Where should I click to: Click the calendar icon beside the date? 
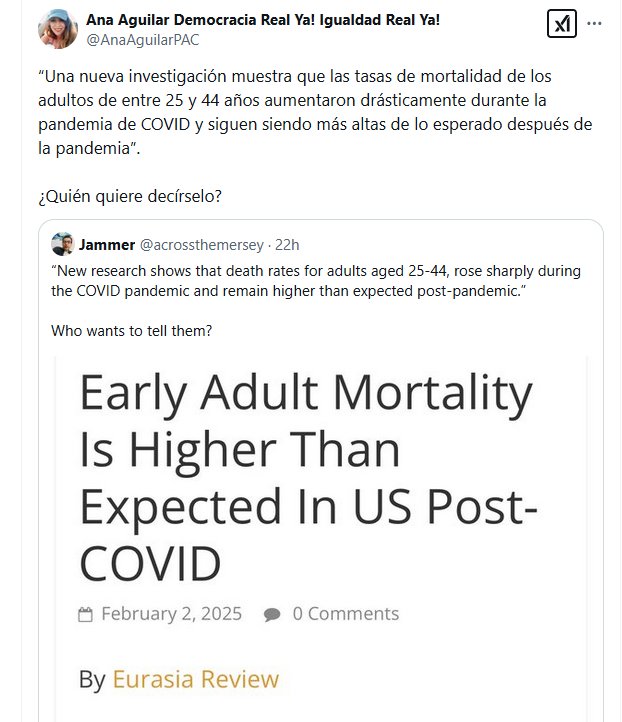[x=86, y=614]
